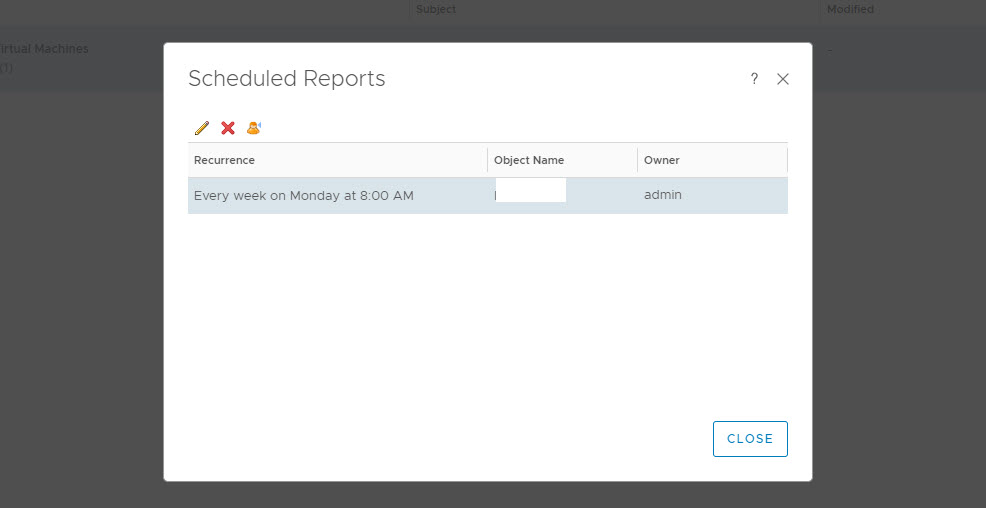
Task: Click the empty area below the schedule row
Action: click(487, 310)
